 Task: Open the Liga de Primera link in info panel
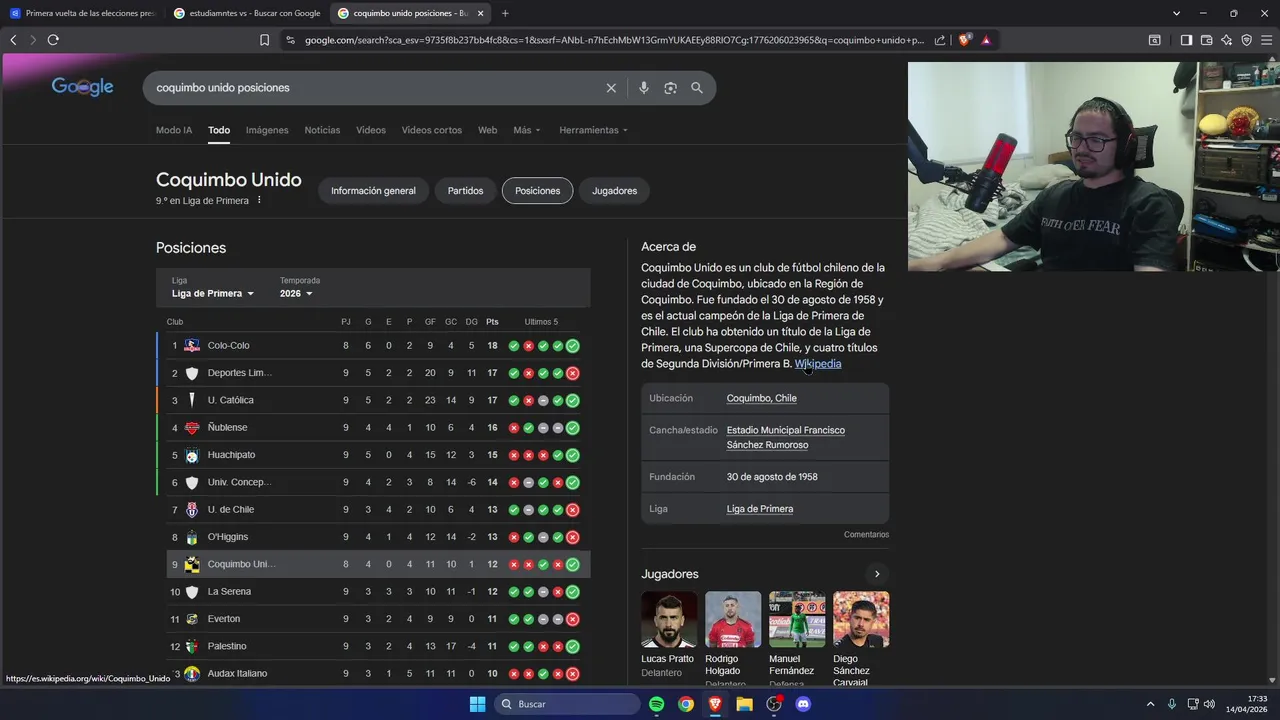[760, 509]
